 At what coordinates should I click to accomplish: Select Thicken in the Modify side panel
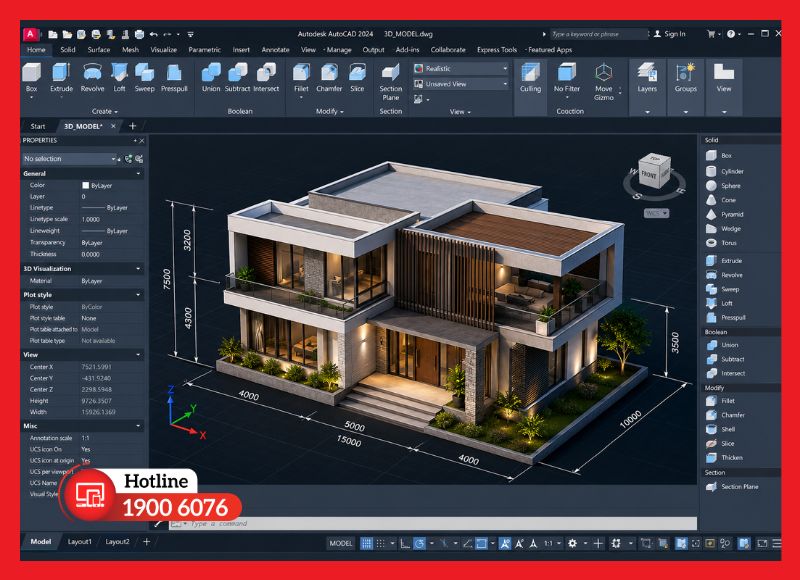[x=724, y=458]
